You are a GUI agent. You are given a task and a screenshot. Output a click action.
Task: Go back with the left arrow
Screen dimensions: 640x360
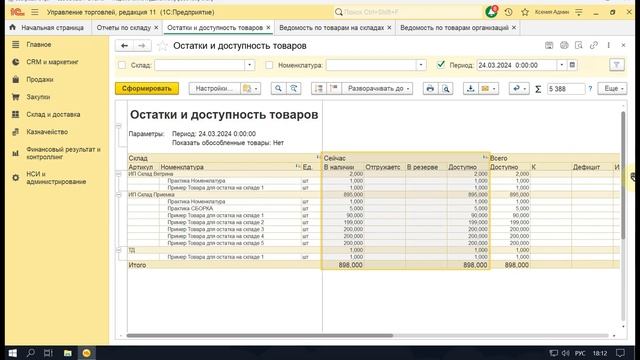(124, 46)
